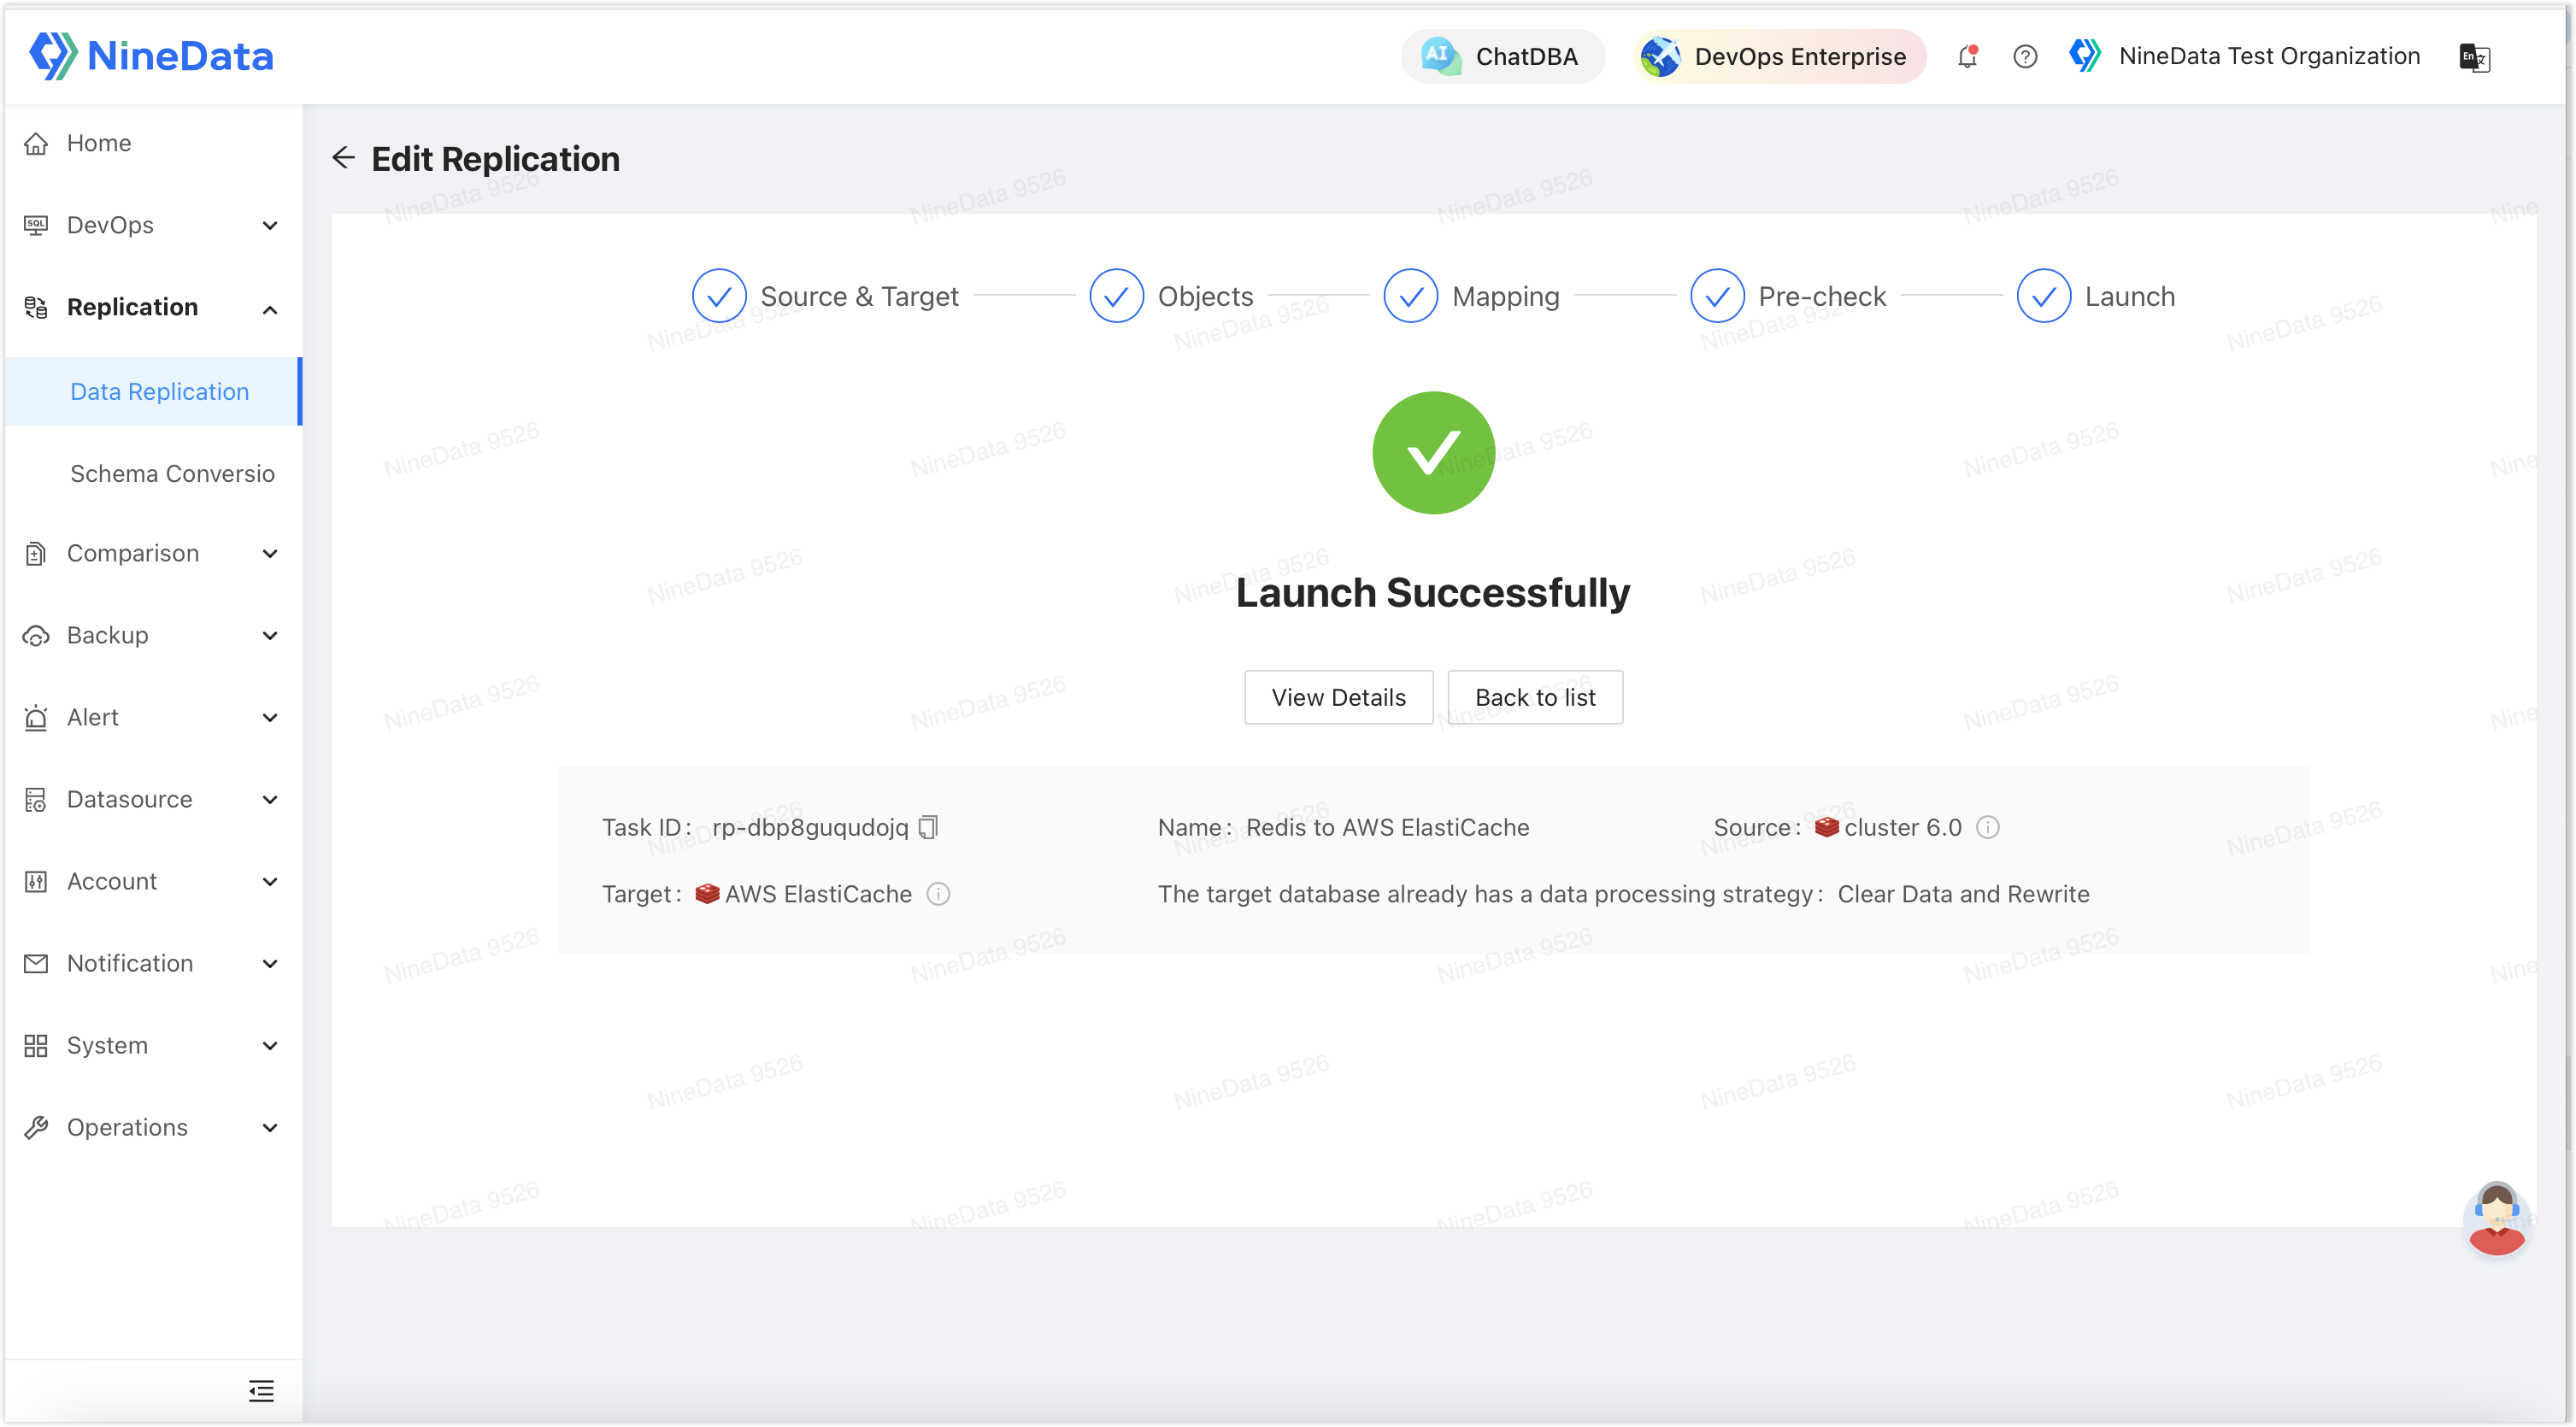Switch language with the translate icon
Screen dimensions: 2576x1427
click(2474, 57)
